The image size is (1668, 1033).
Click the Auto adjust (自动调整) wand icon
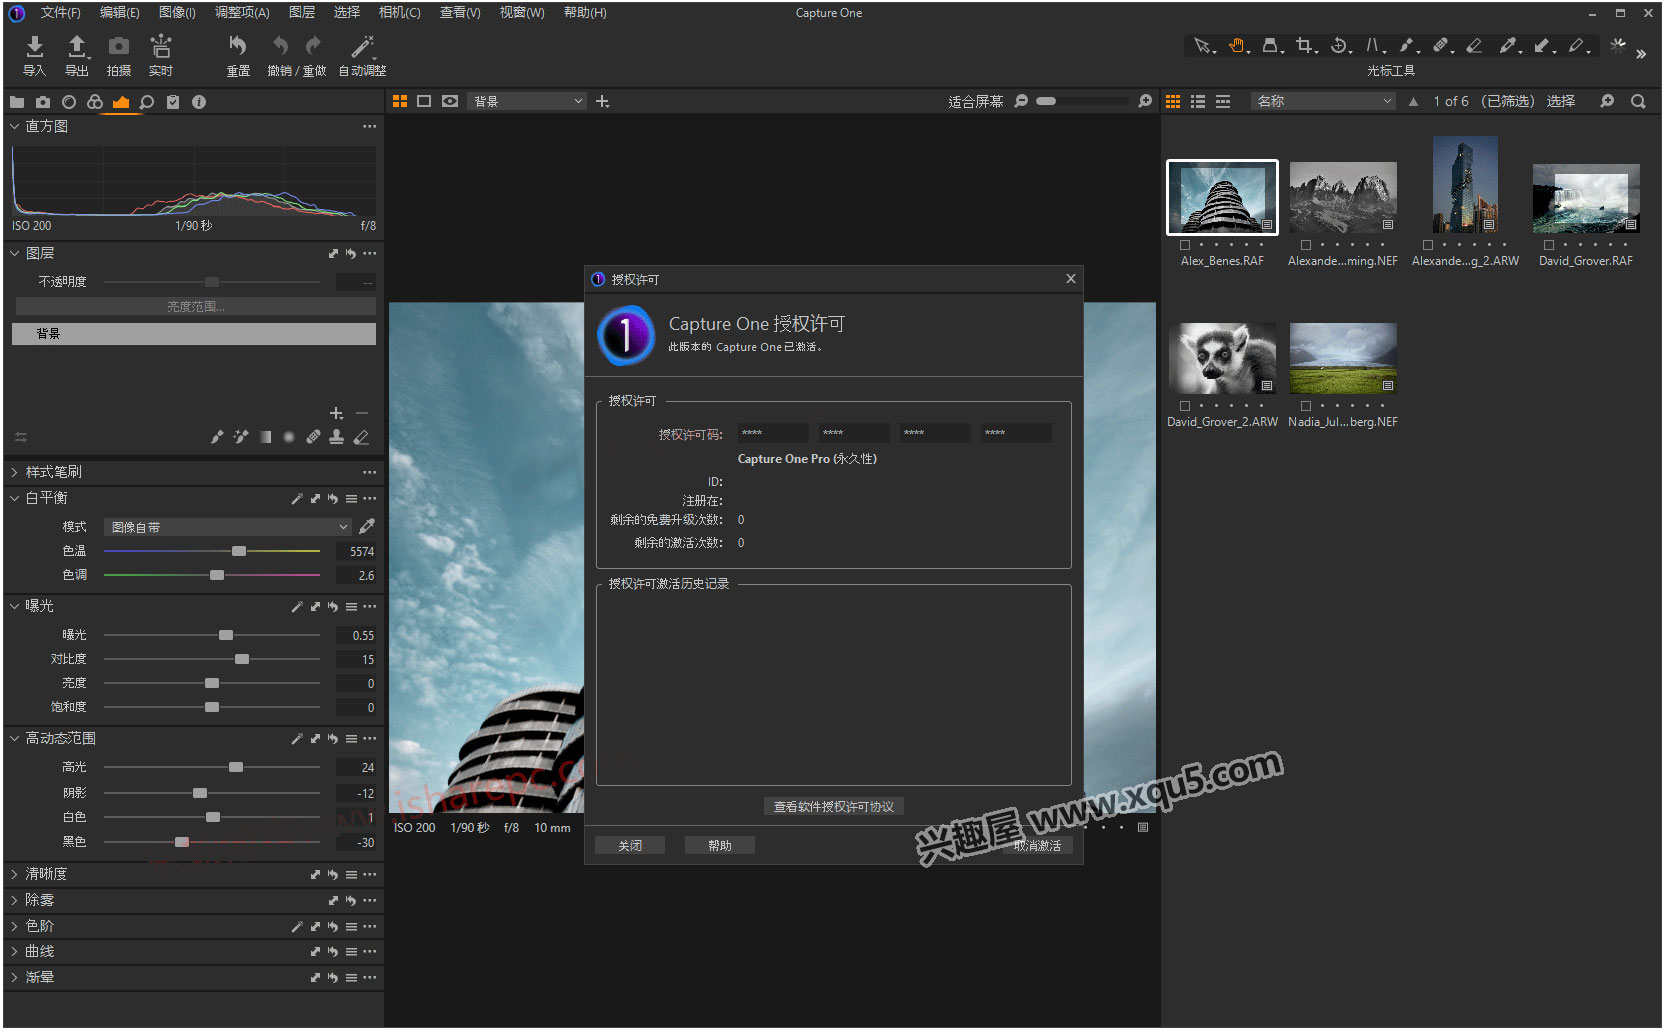pos(362,47)
